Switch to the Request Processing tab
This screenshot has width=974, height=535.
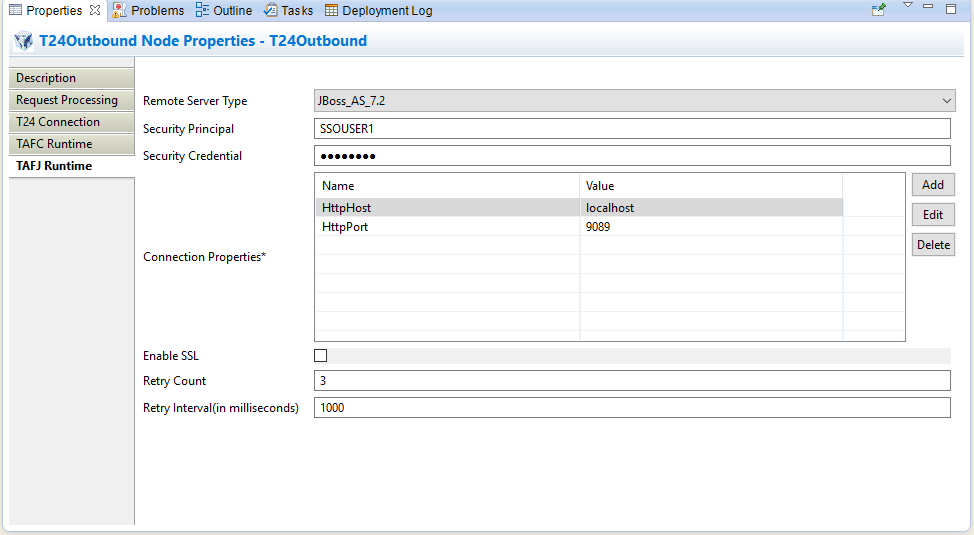(x=67, y=100)
